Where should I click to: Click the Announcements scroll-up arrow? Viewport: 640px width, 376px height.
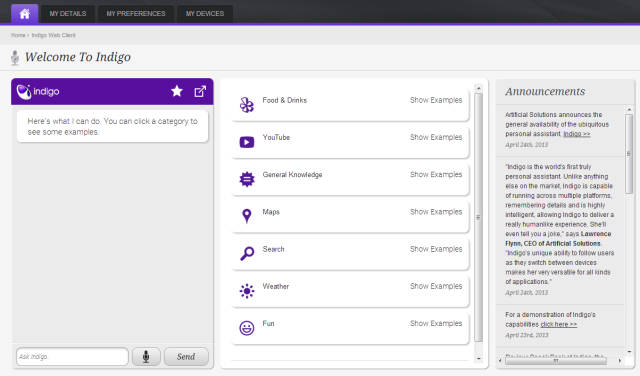pos(629,109)
